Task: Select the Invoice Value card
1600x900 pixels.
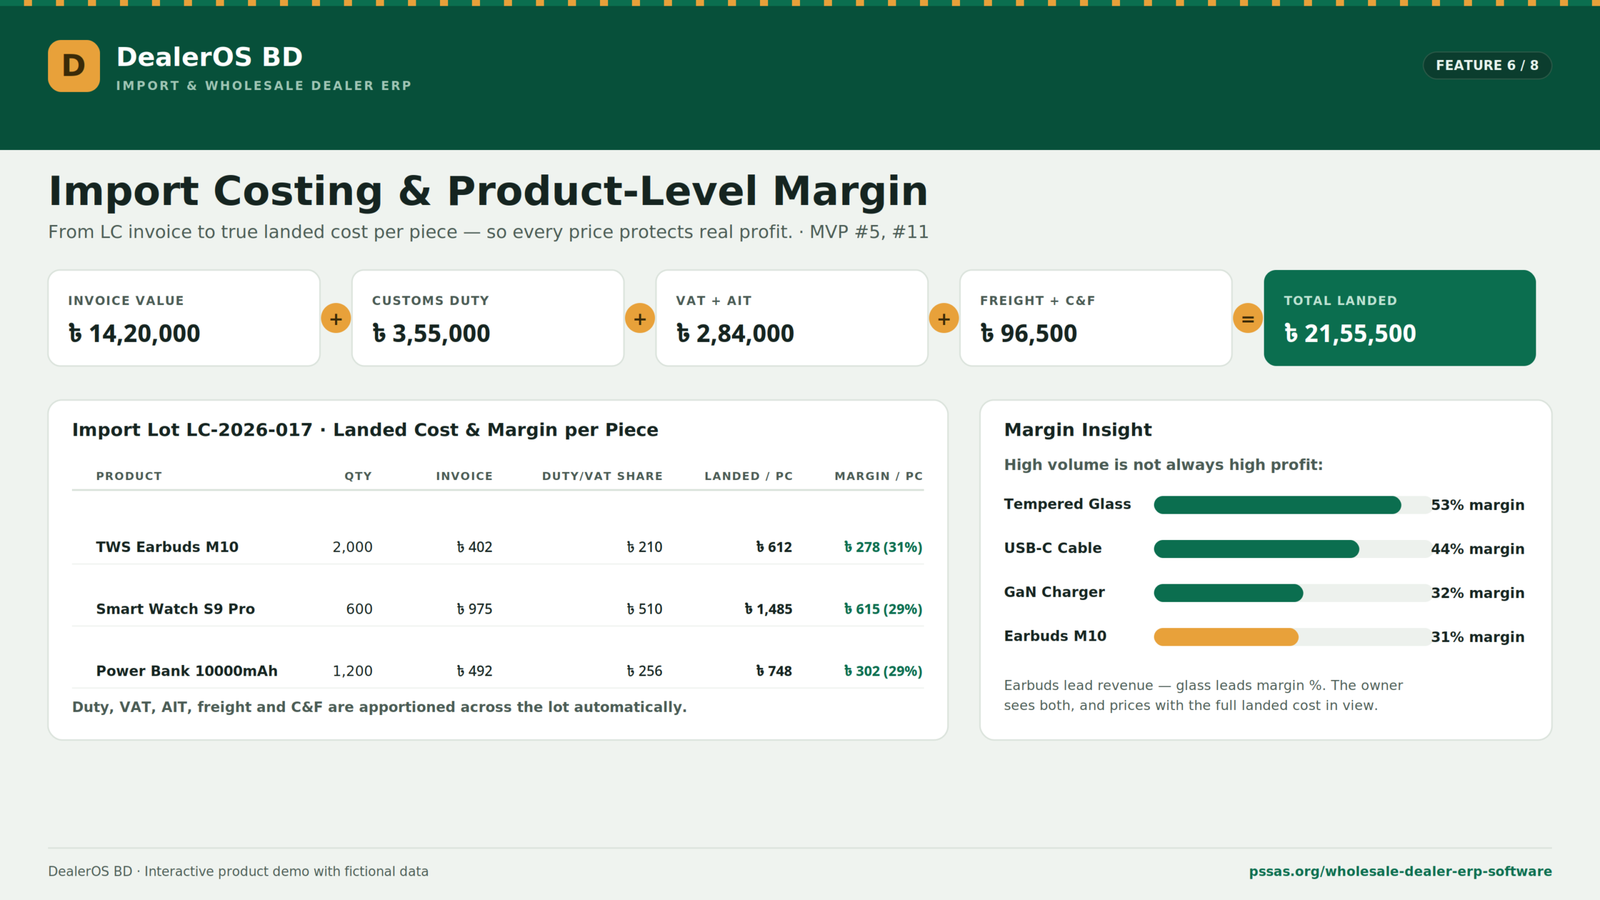Action: 184,318
